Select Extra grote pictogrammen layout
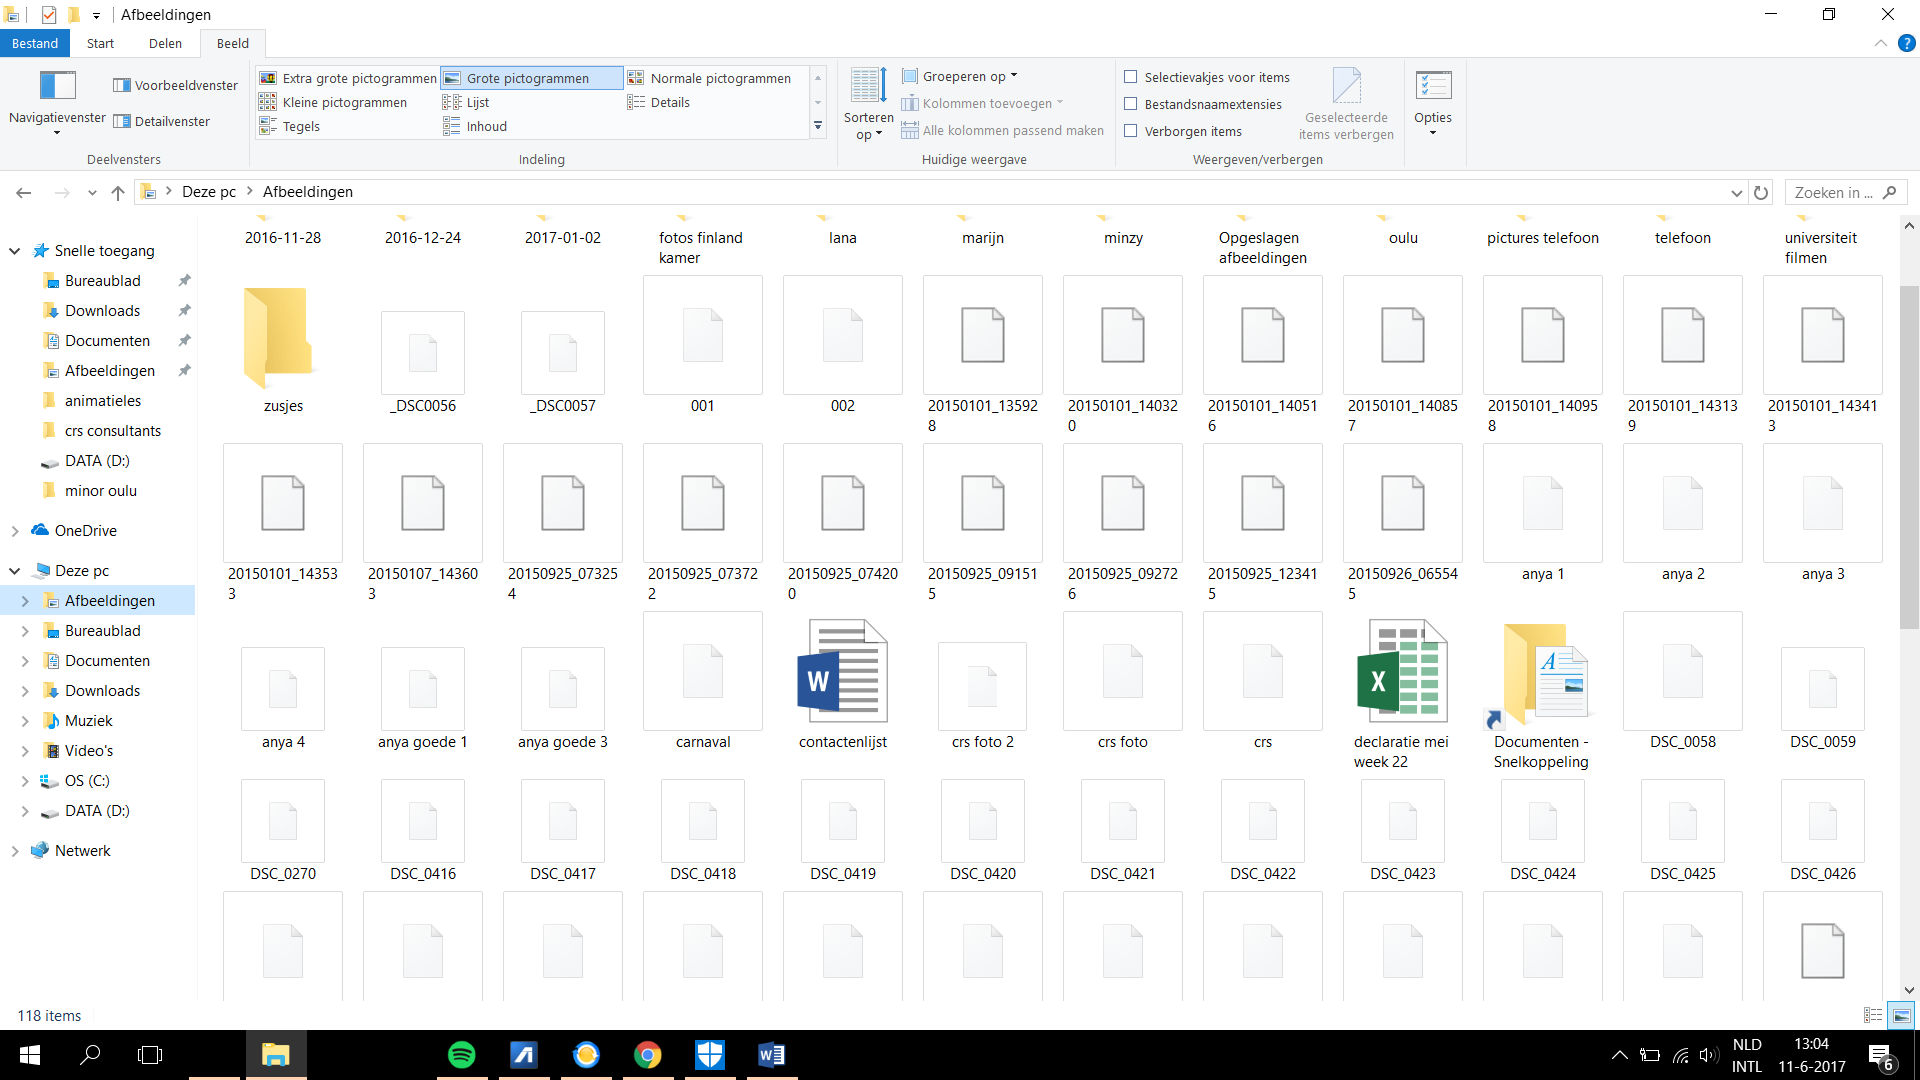Screen dimensions: 1920x1080 (348, 78)
